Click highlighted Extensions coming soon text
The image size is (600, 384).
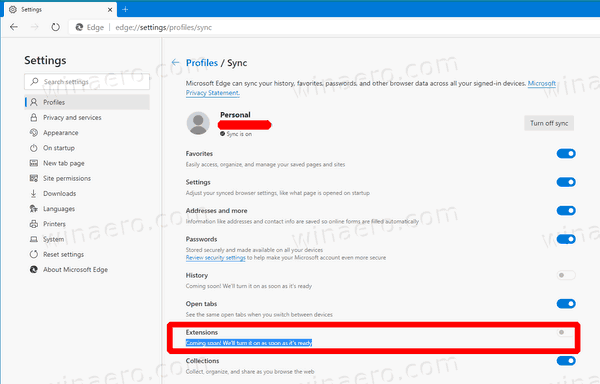[249, 343]
